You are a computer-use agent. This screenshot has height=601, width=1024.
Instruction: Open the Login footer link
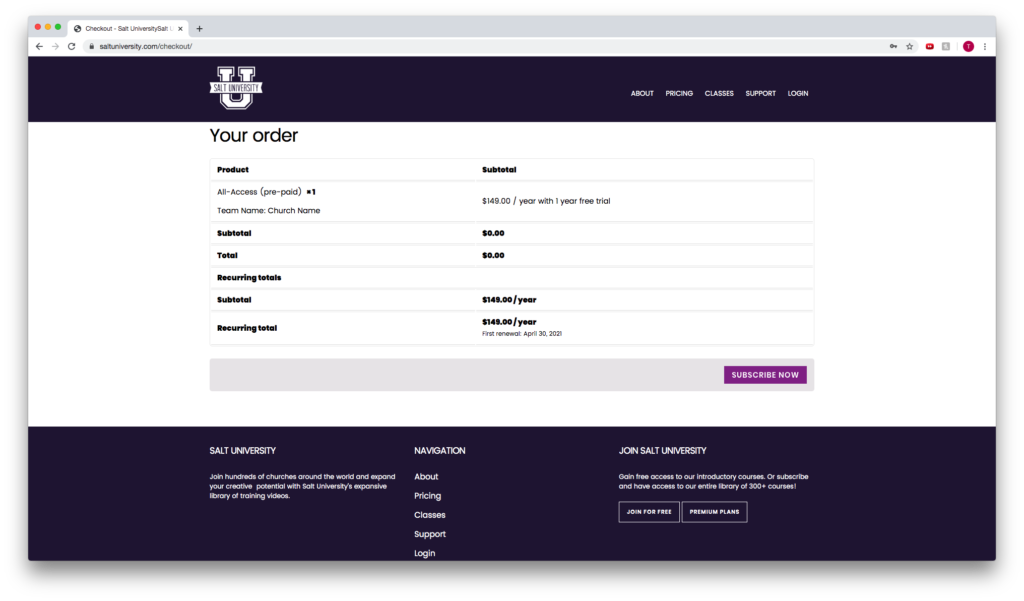(x=424, y=553)
